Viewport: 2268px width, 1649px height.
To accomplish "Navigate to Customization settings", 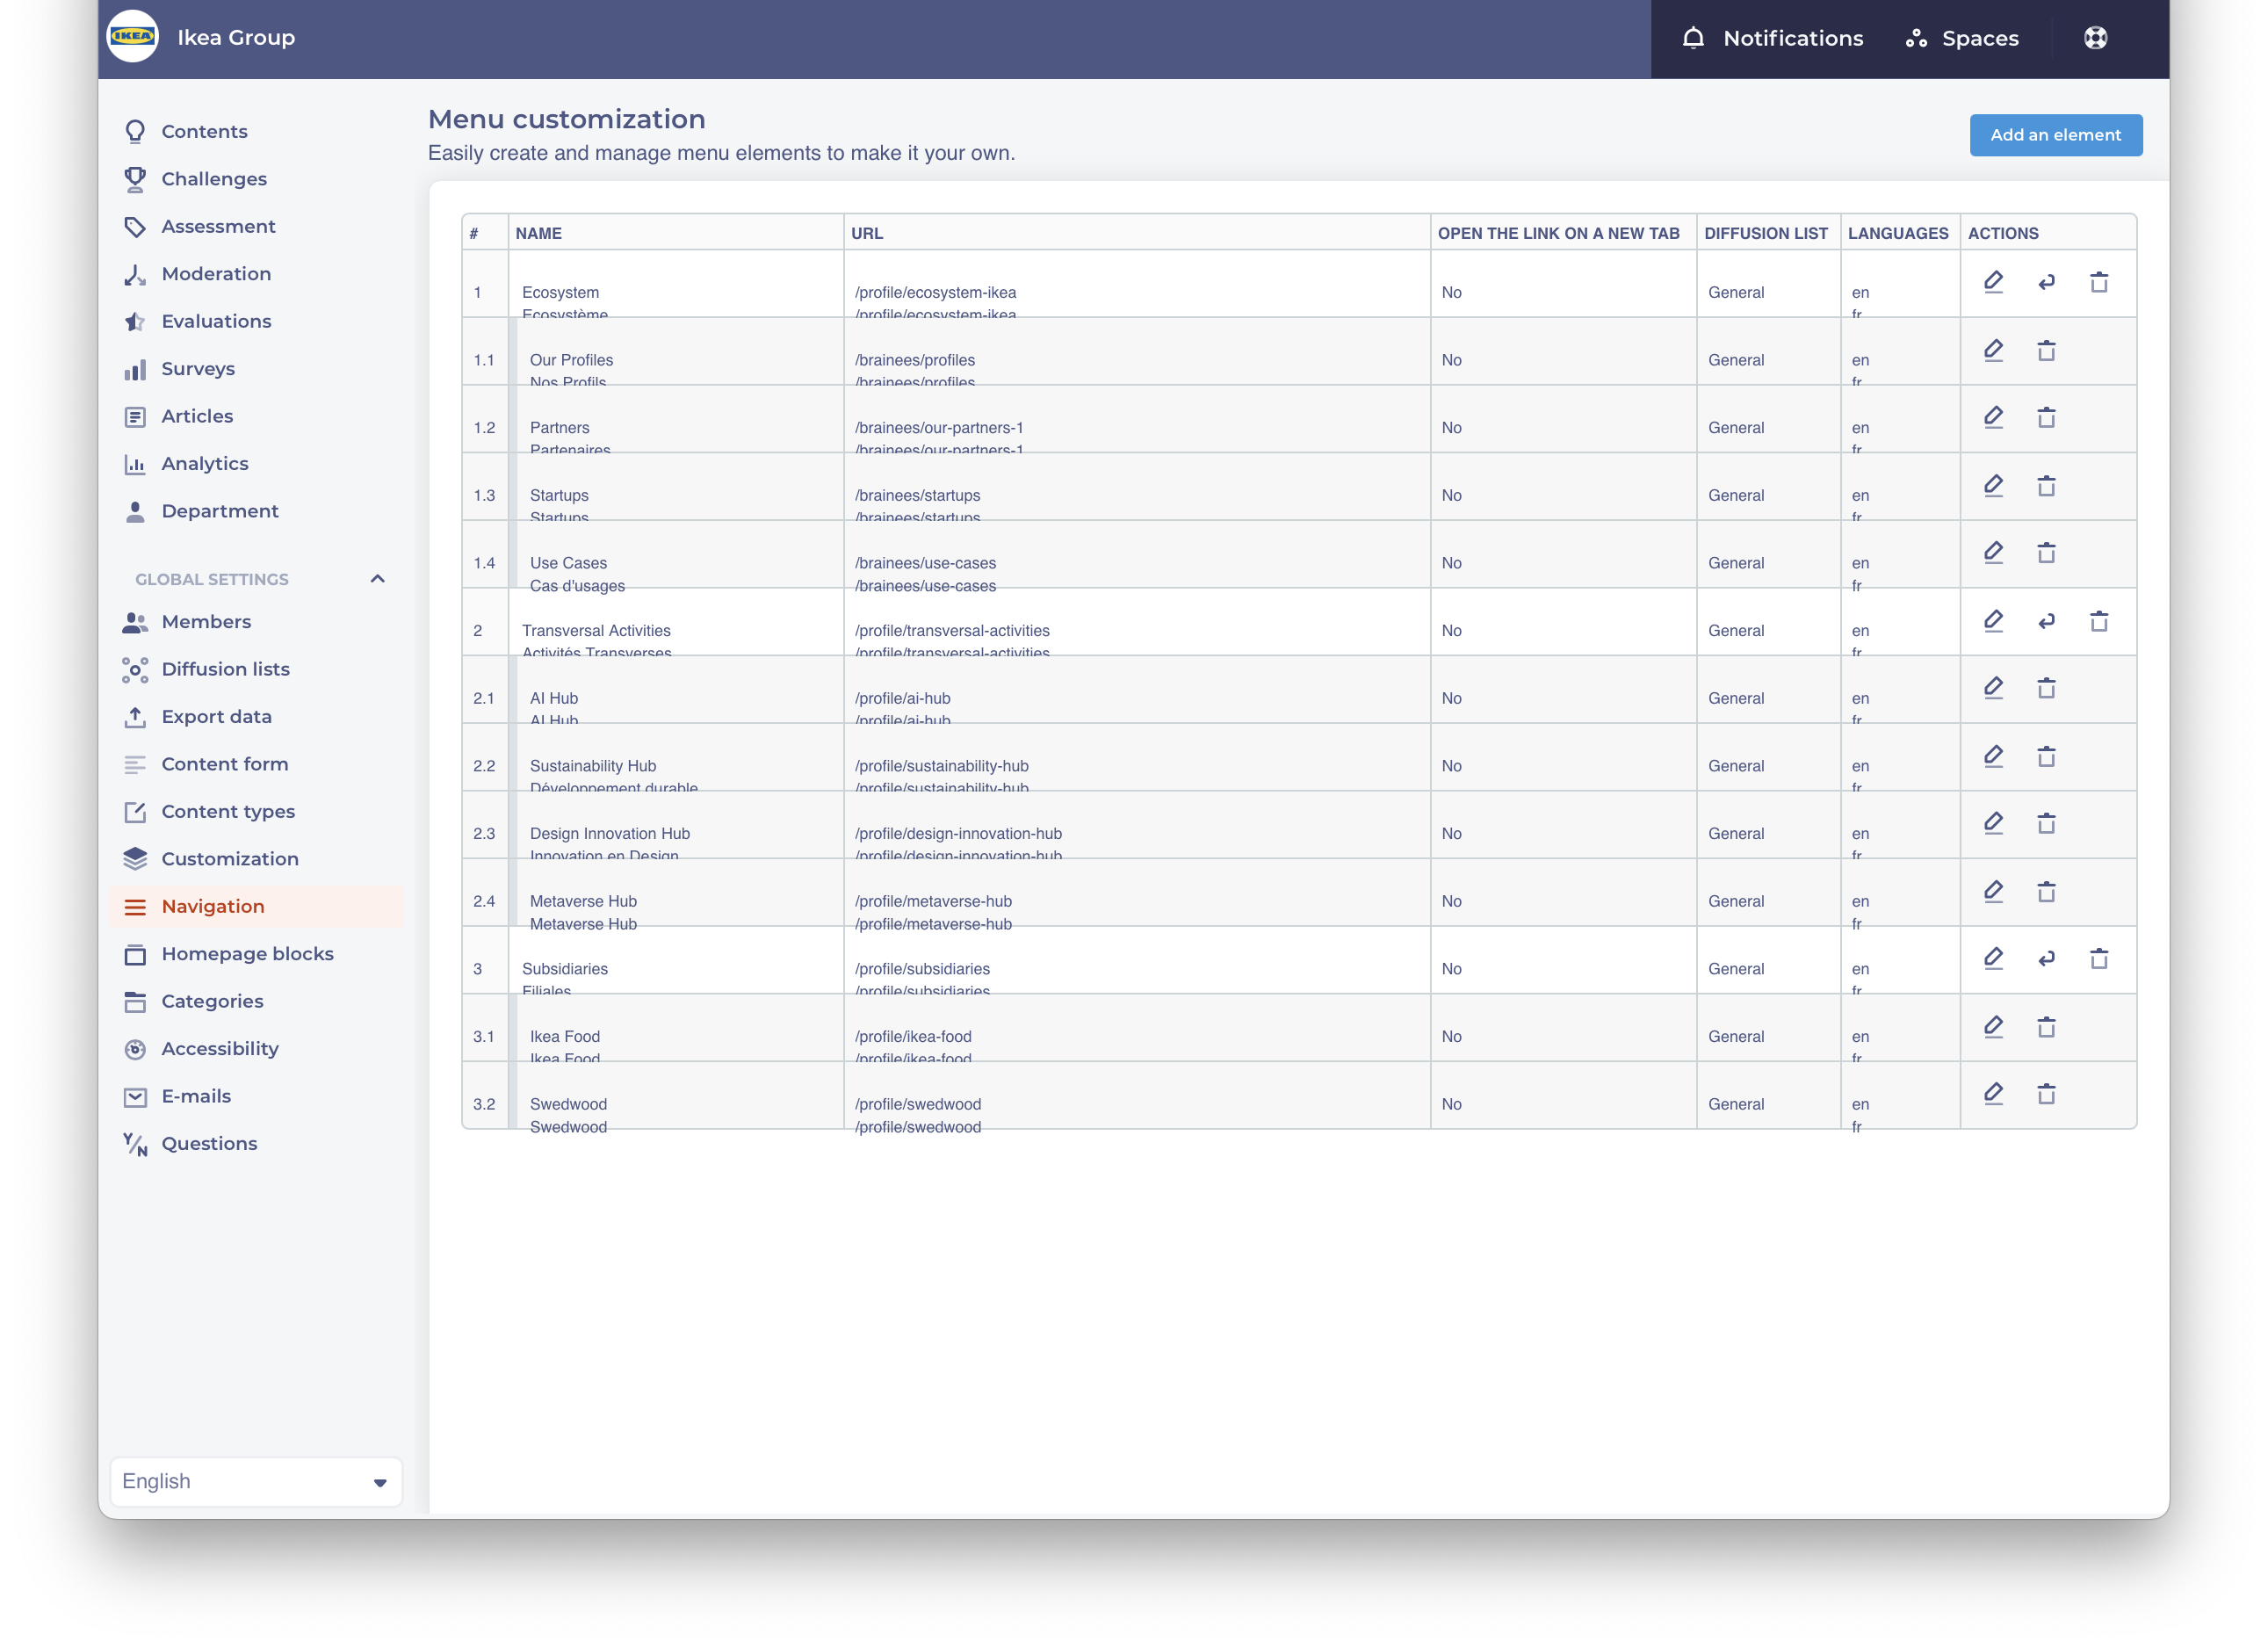I will (x=229, y=859).
